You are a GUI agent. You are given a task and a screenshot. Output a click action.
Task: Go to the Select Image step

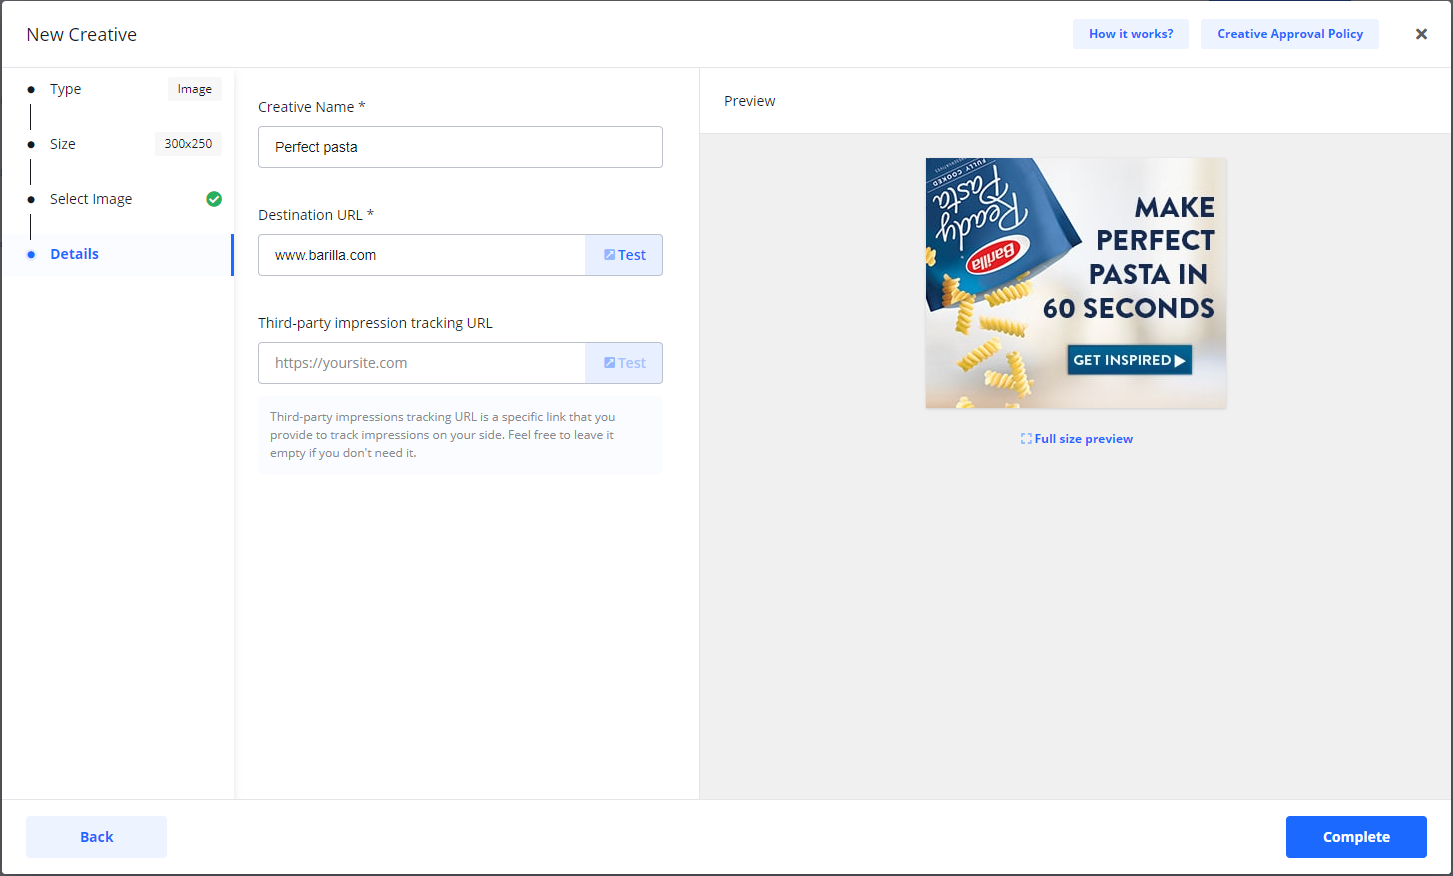91,199
